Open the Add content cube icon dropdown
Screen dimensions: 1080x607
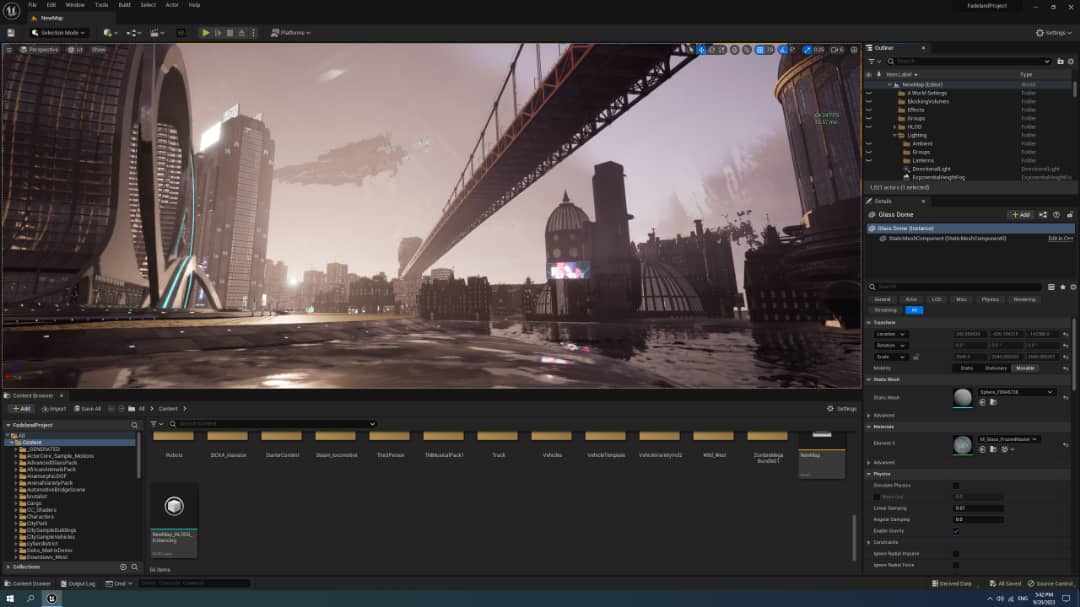110,32
